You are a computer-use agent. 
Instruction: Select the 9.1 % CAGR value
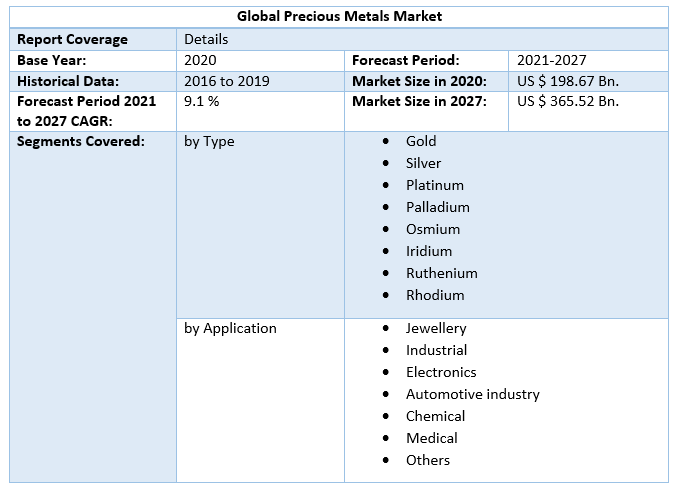pos(201,101)
